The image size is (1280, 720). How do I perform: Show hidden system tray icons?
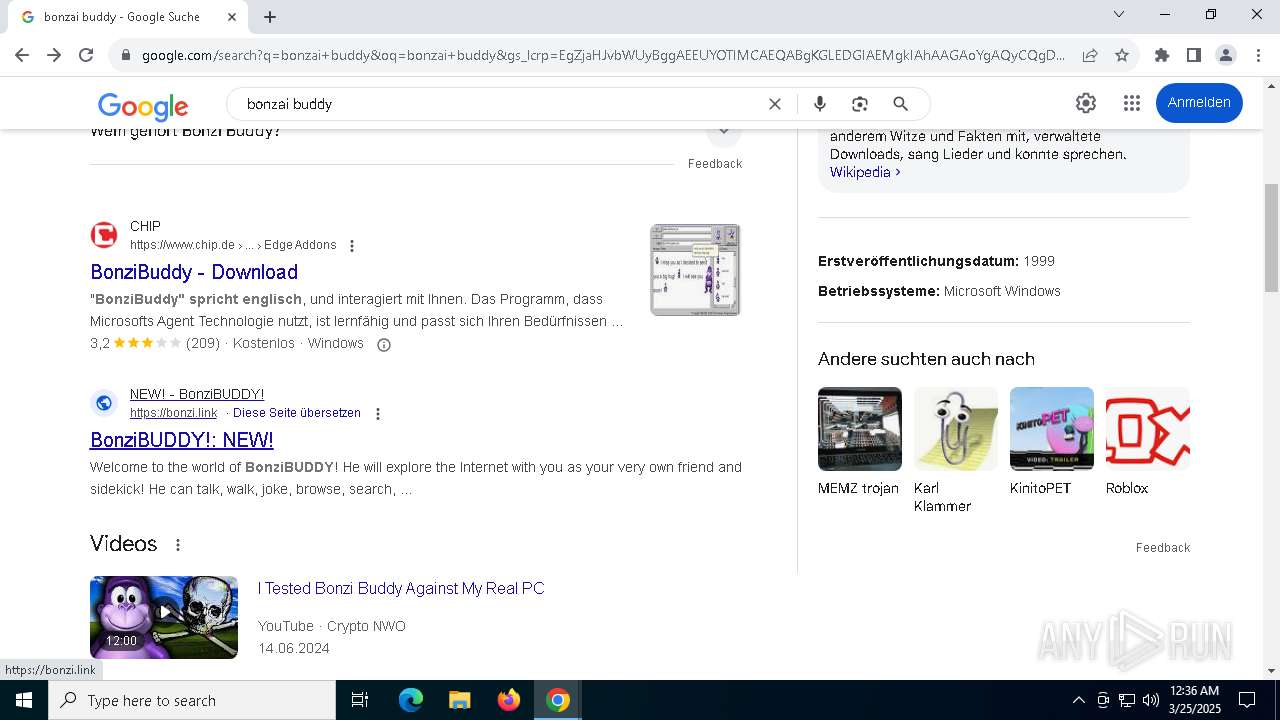[1078, 700]
